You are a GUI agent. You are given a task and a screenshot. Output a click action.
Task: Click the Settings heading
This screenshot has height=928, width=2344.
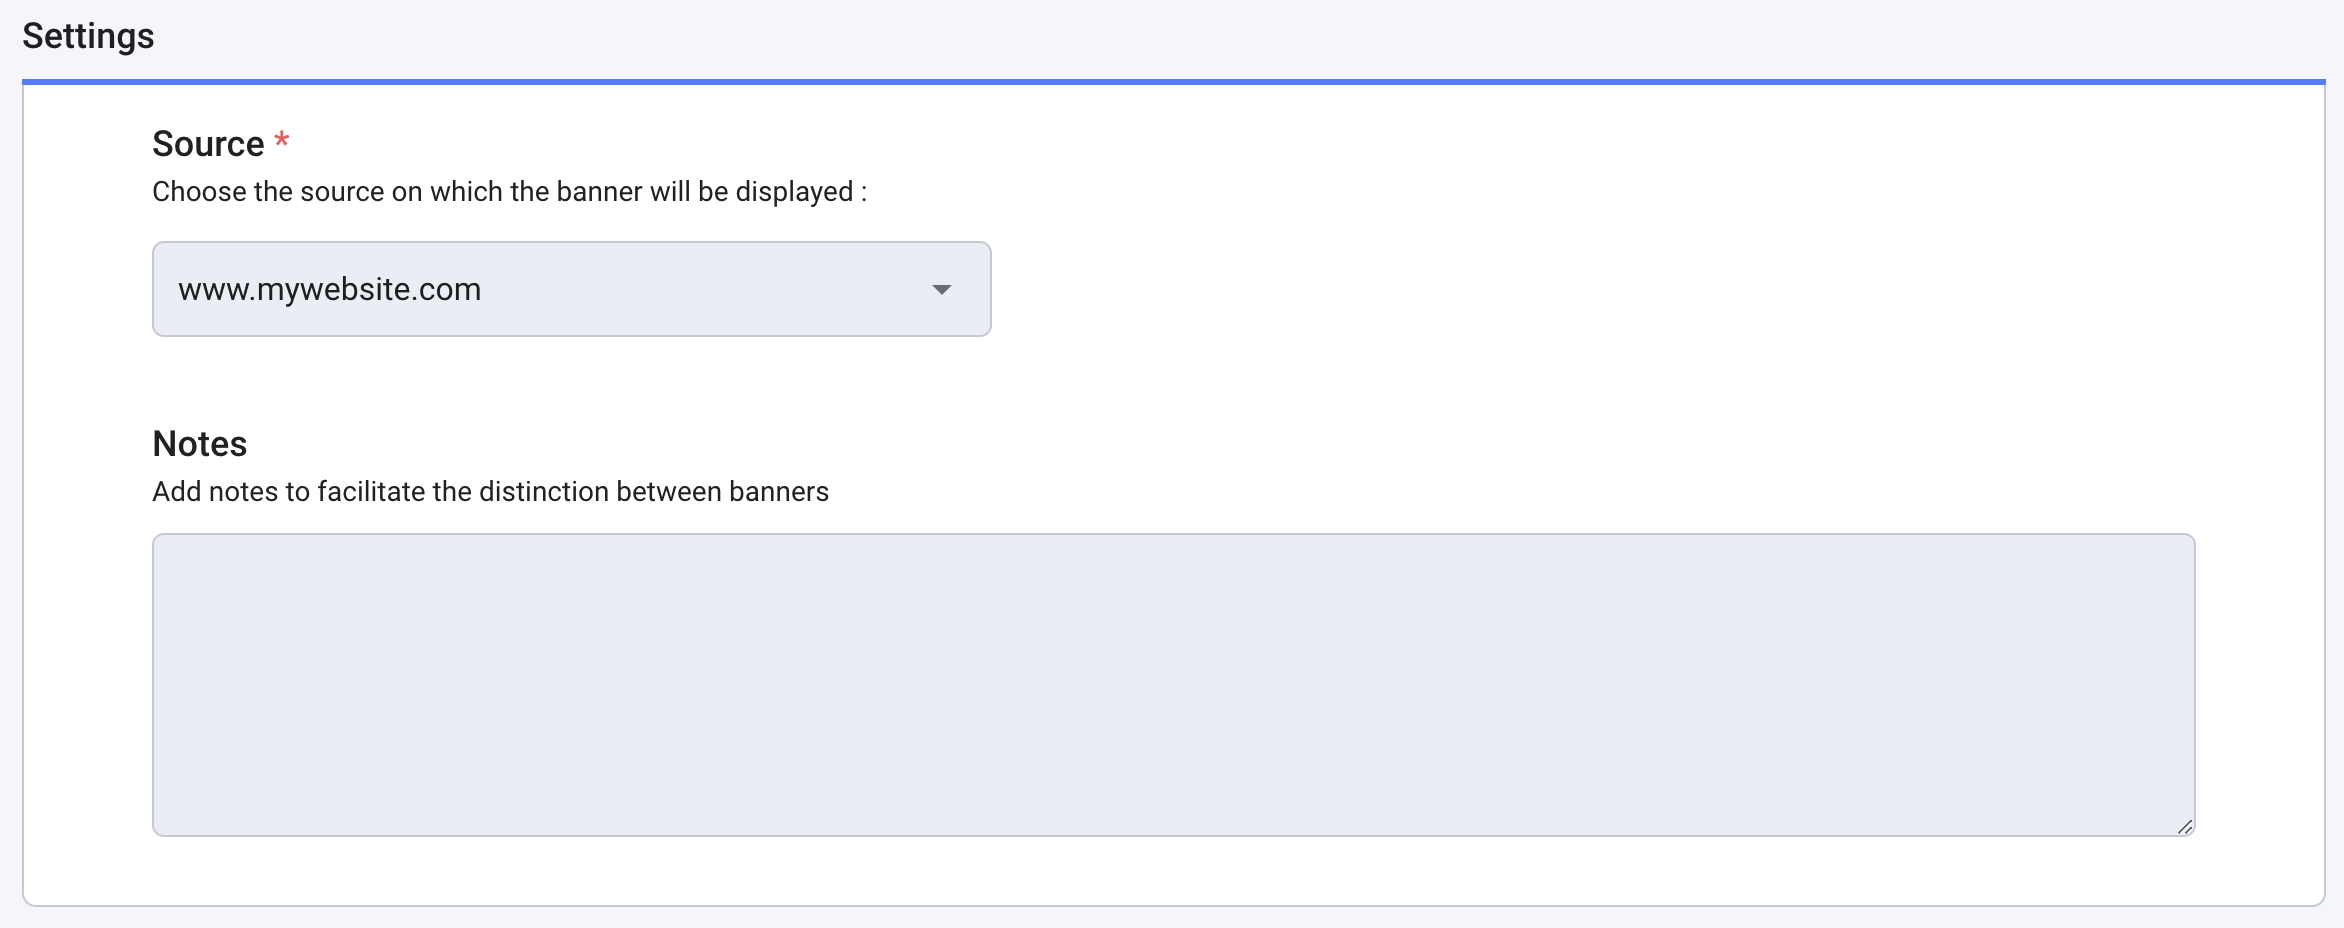[x=88, y=36]
